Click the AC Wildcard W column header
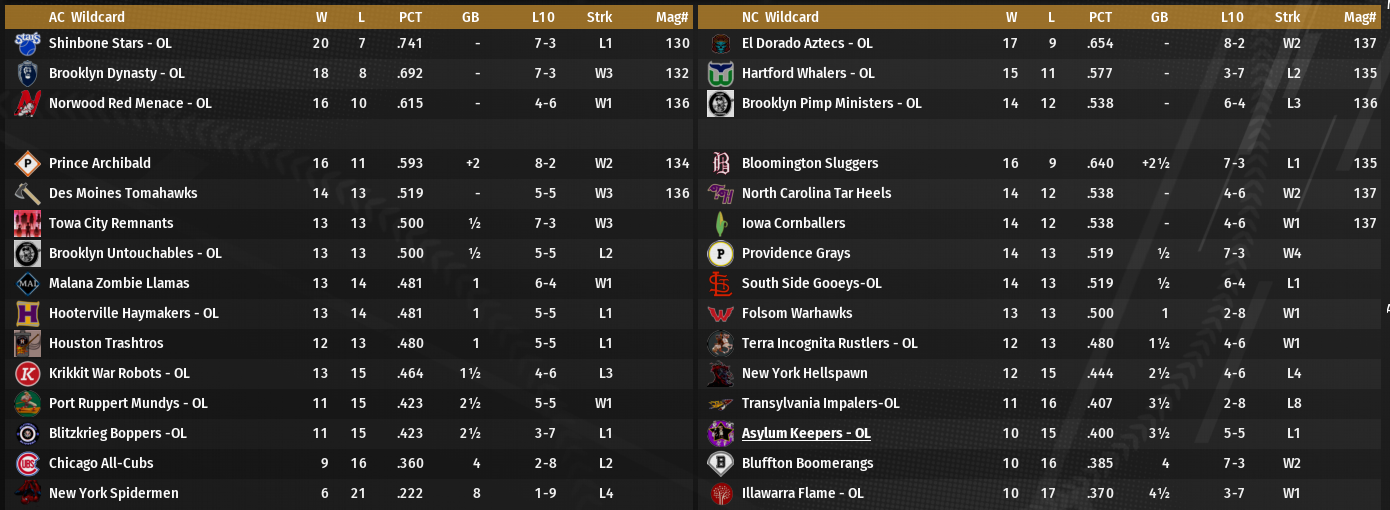This screenshot has height=510, width=1390. coord(321,17)
